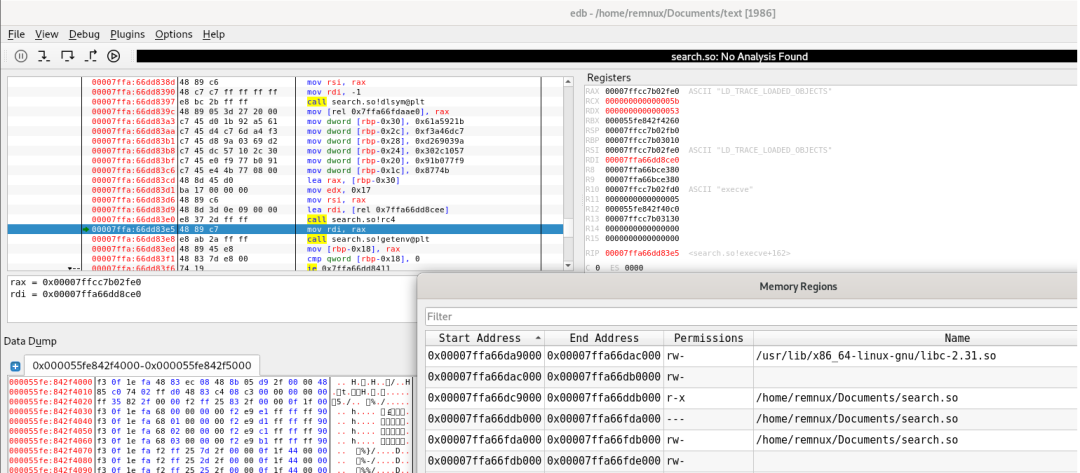
Task: Pause the debugged process
Action: tap(19, 57)
